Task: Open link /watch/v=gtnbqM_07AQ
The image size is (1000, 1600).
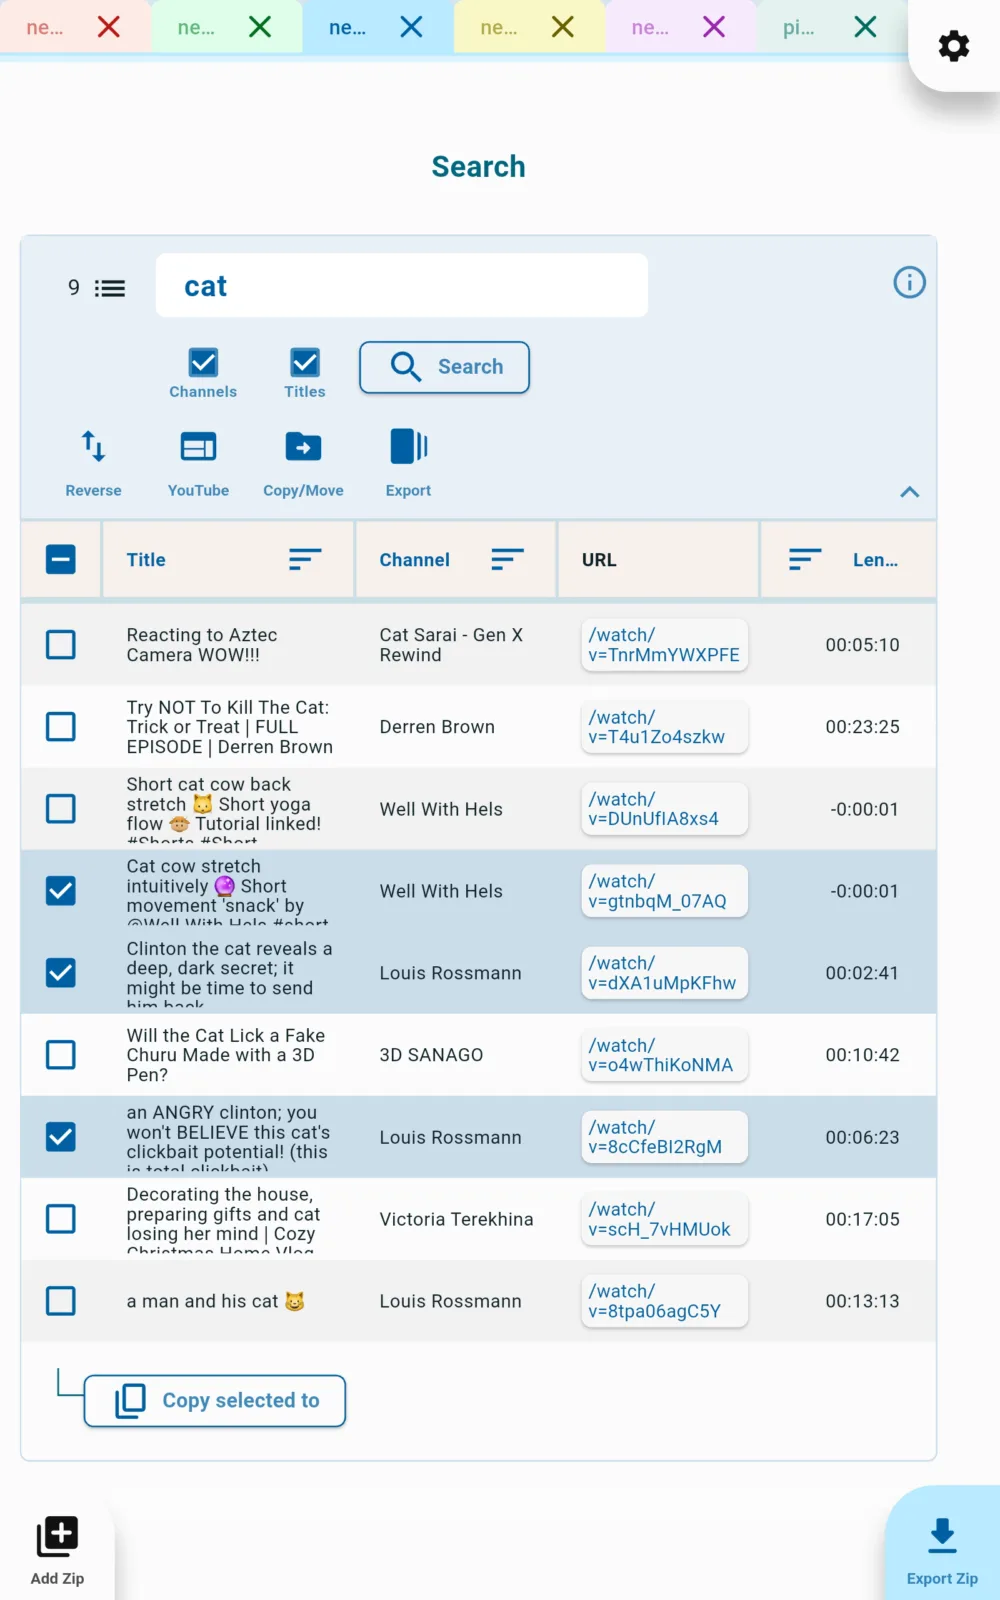Action: pyautogui.click(x=664, y=891)
